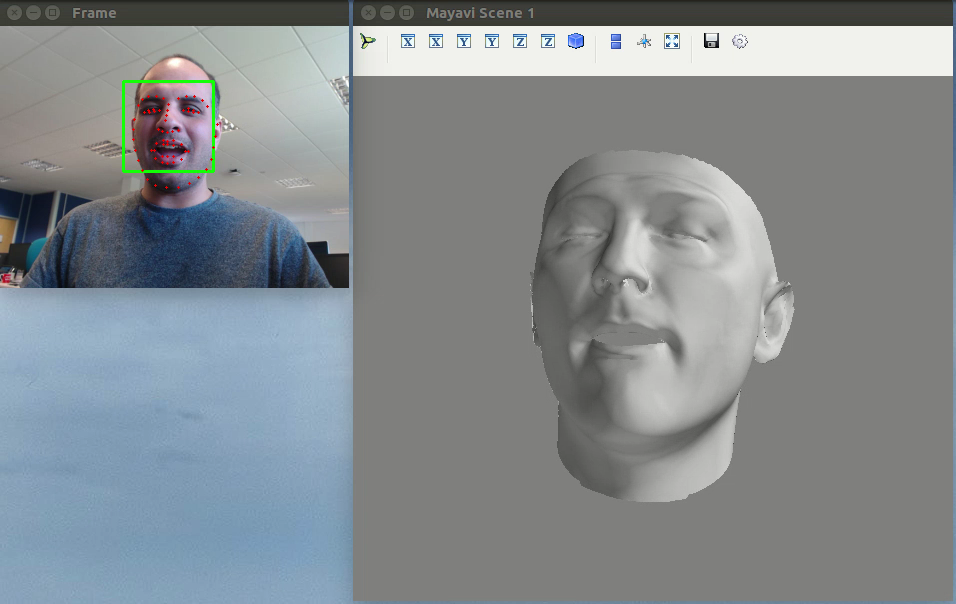Toggle parallel projection in the scene toolbar
Screen dimensions: 956x604
coord(616,41)
